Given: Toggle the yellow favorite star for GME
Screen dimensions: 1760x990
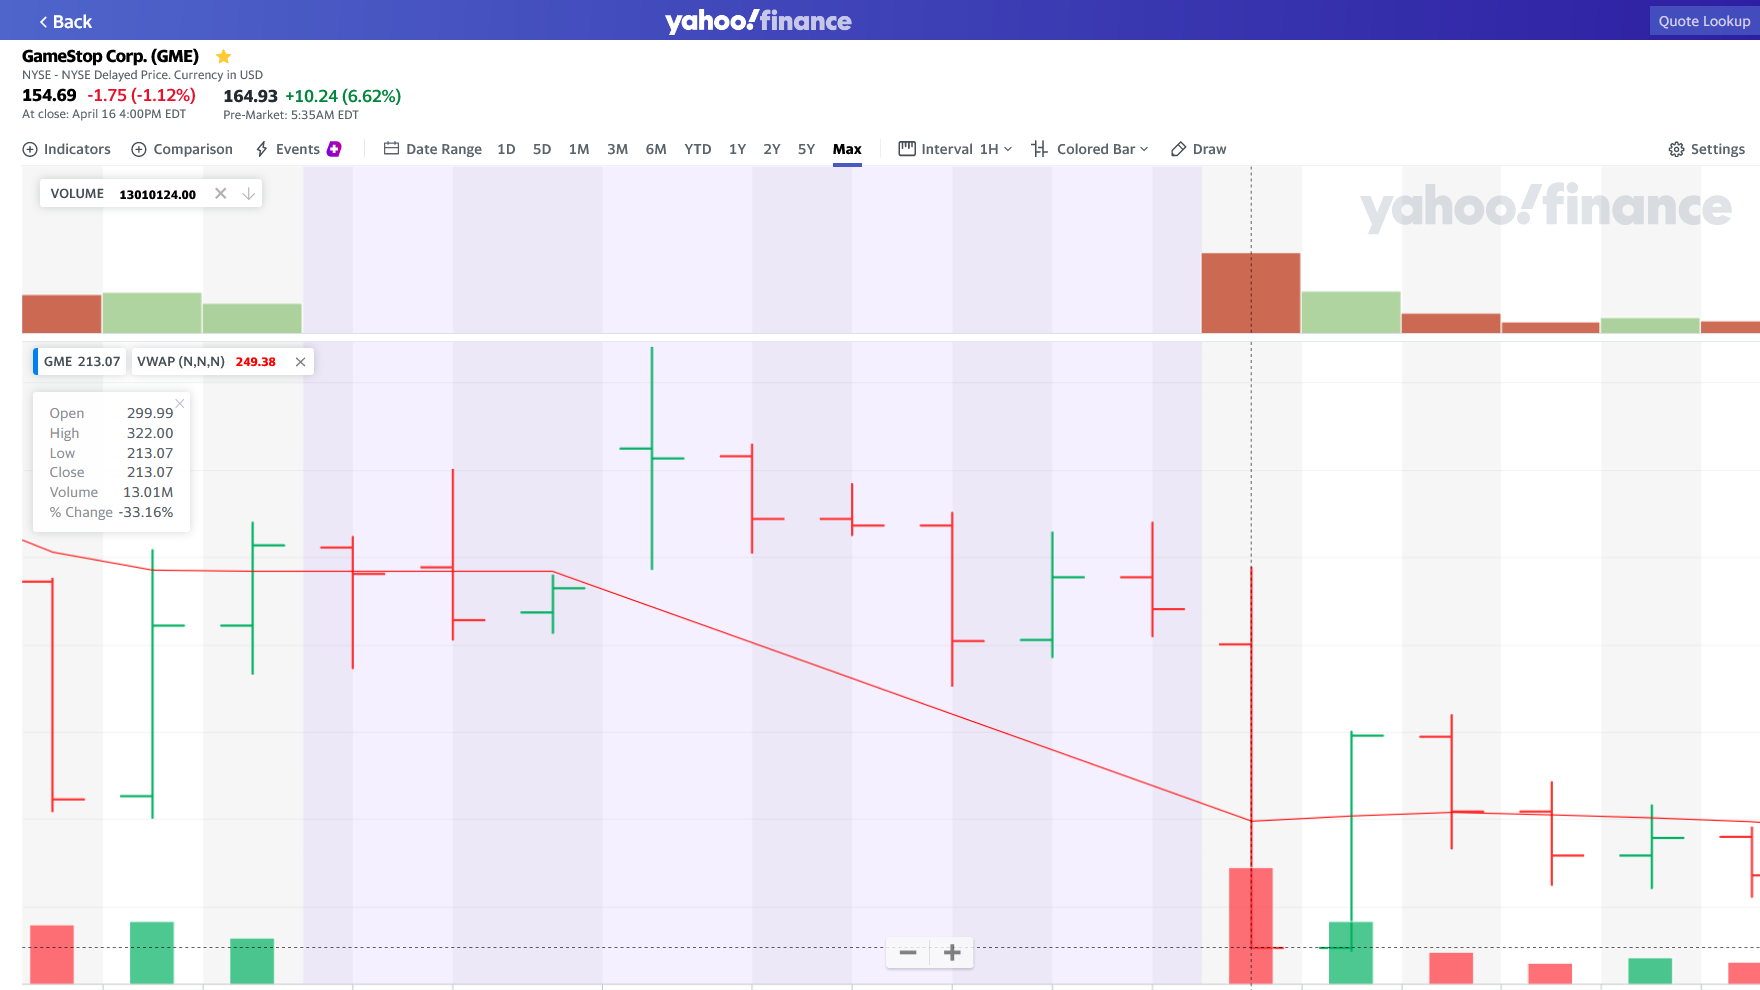Looking at the screenshot, I should 224,56.
